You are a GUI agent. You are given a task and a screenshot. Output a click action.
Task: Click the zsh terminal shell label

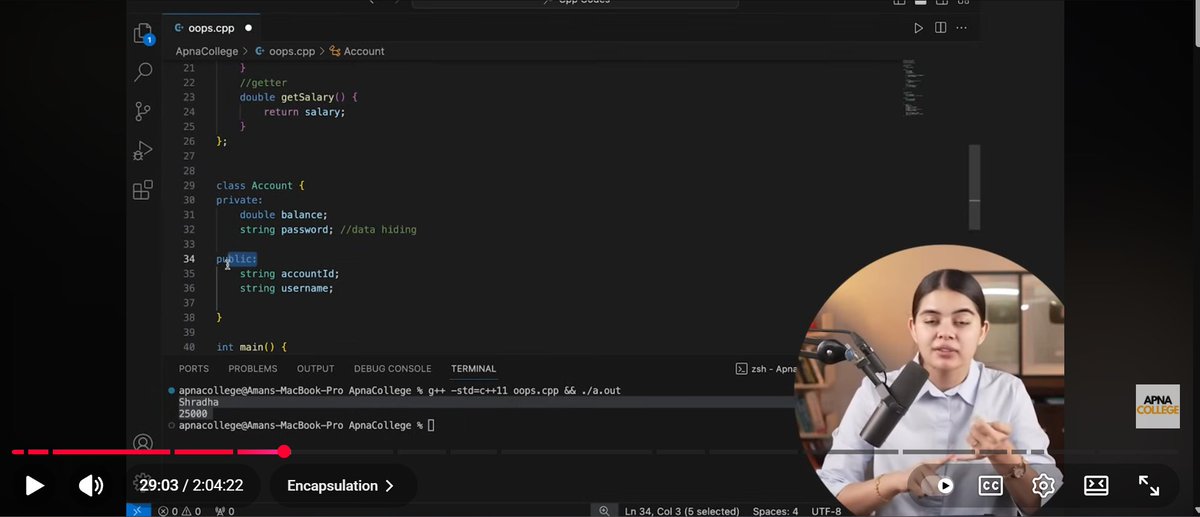[x=766, y=369]
